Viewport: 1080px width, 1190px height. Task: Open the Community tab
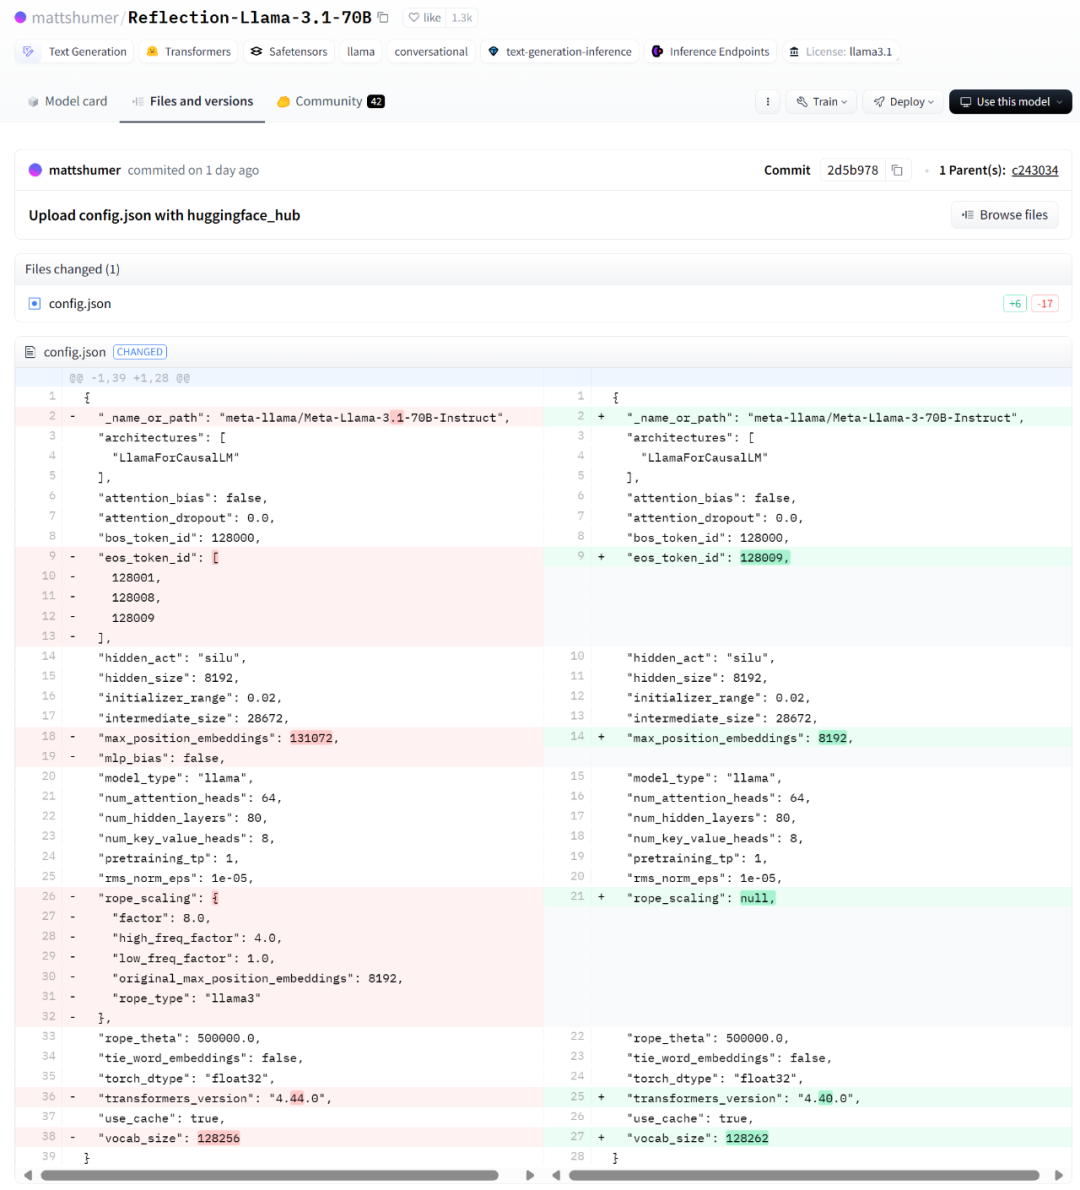coord(330,102)
